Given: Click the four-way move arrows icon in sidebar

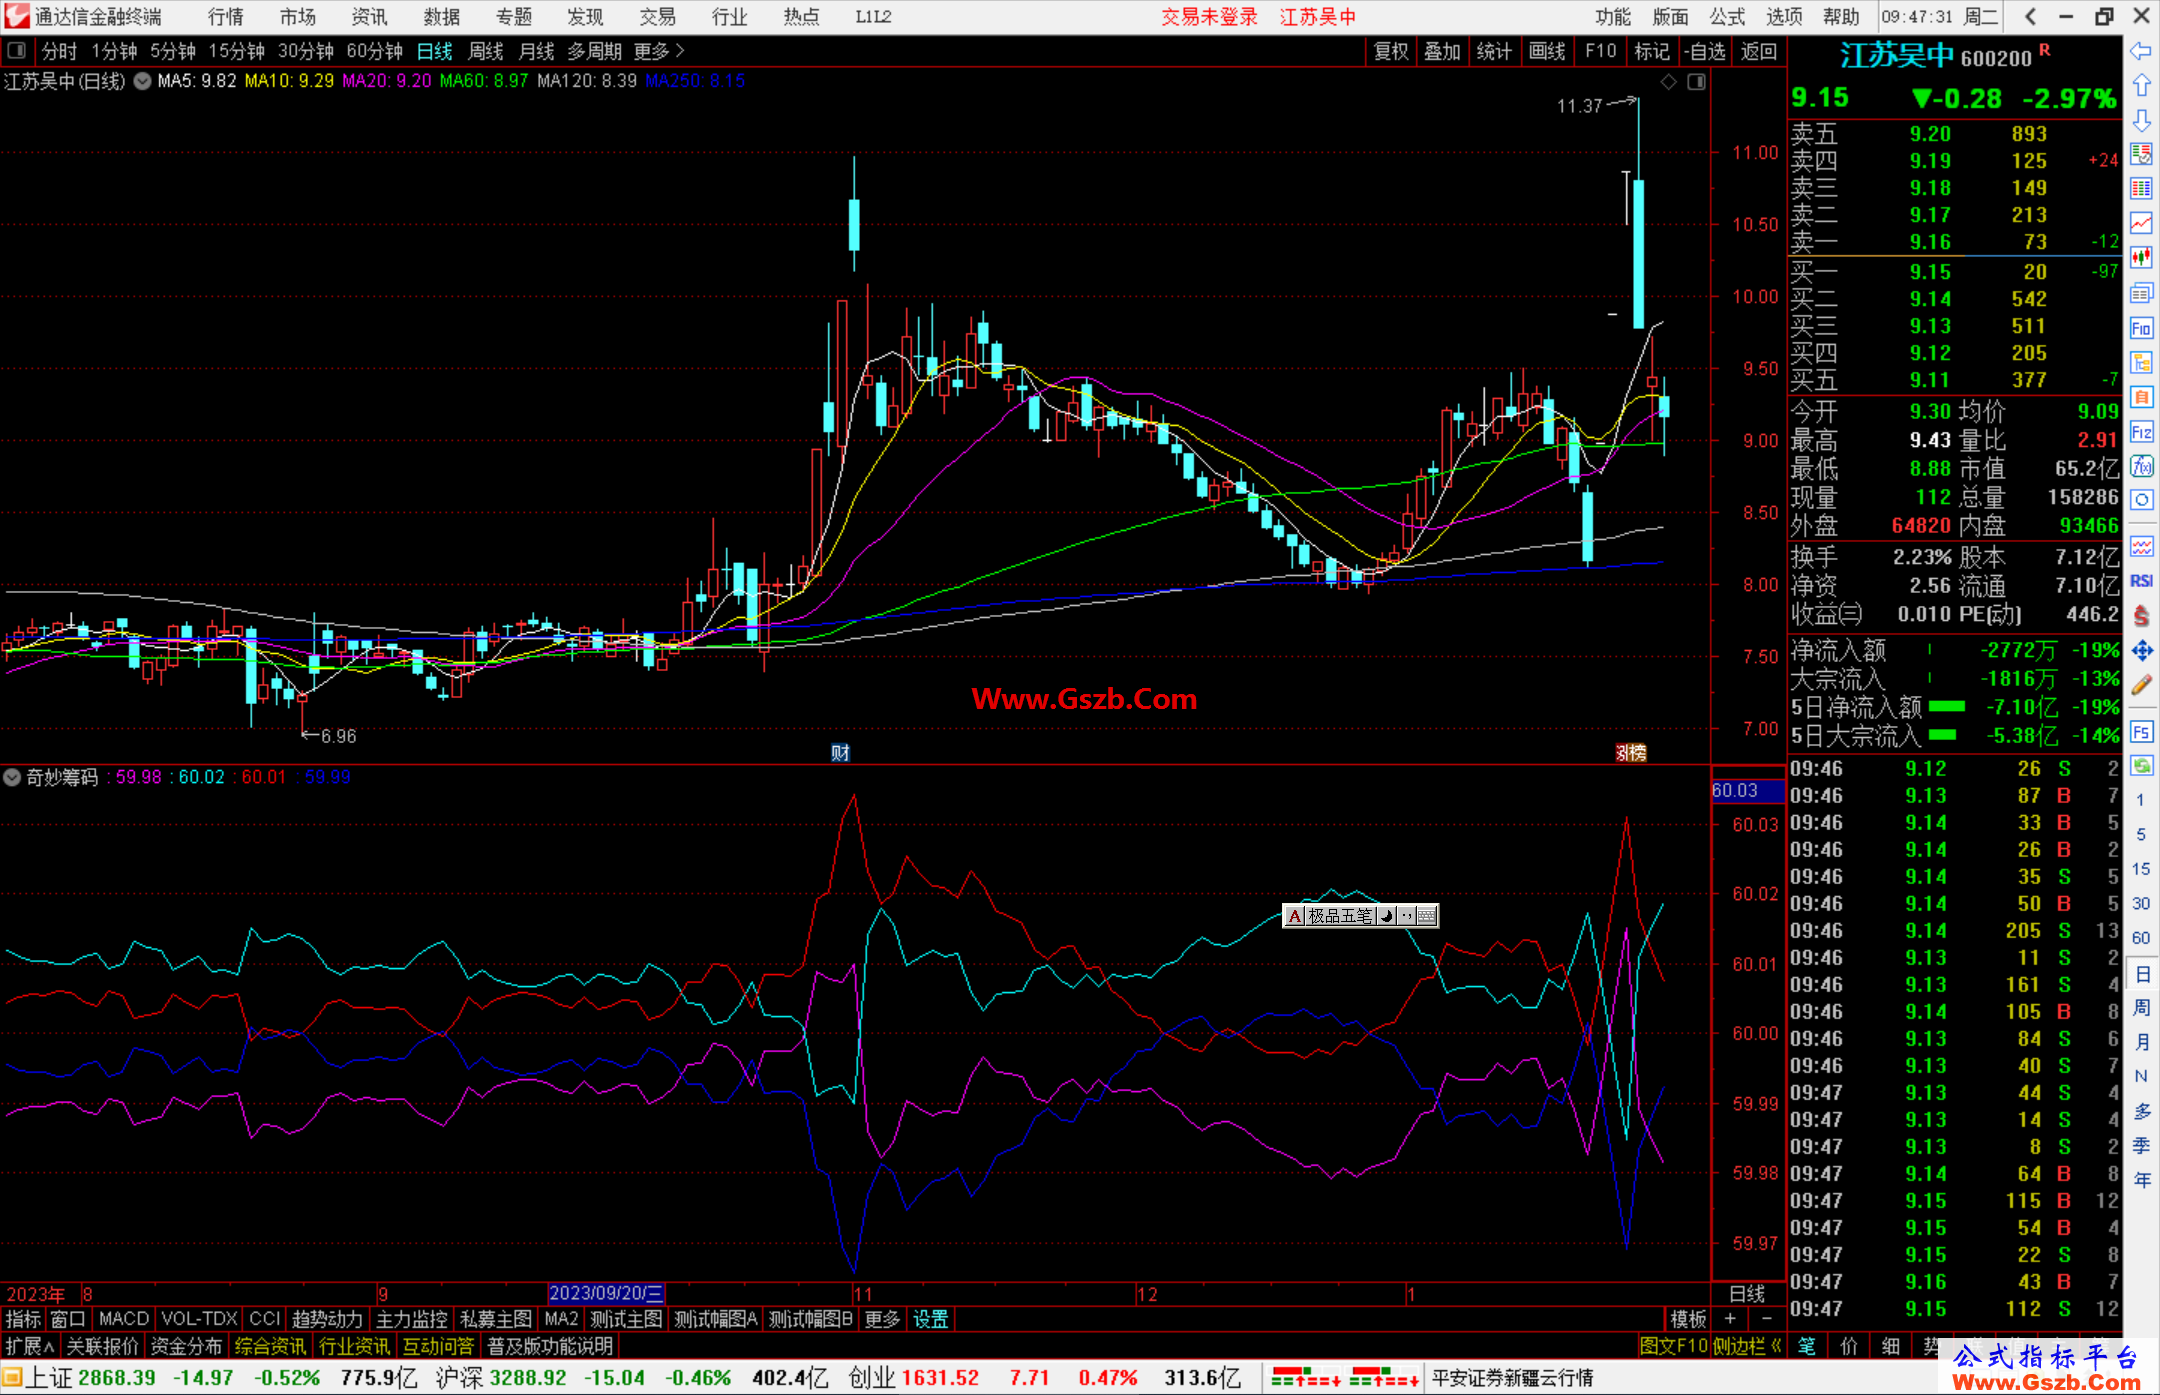Looking at the screenshot, I should (2141, 651).
